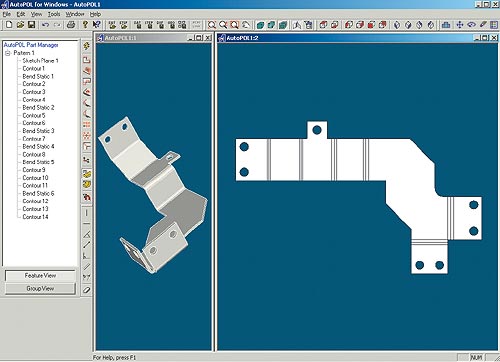
Task: Open the Window menu
Action: pyautogui.click(x=75, y=14)
